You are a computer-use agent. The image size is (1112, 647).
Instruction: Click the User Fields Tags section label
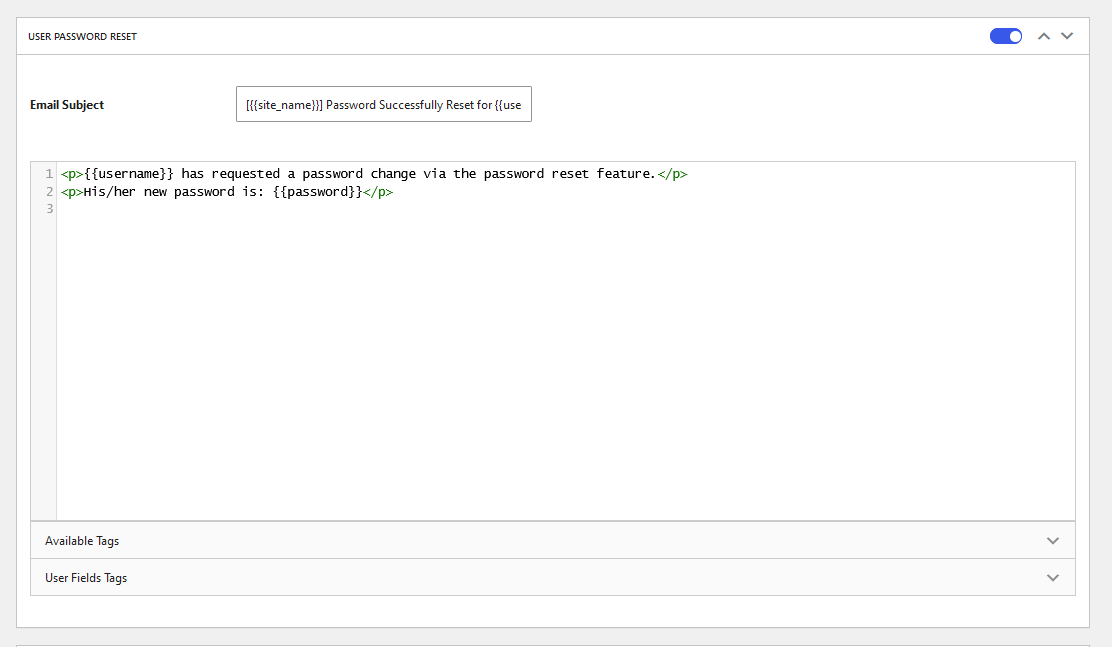86,578
